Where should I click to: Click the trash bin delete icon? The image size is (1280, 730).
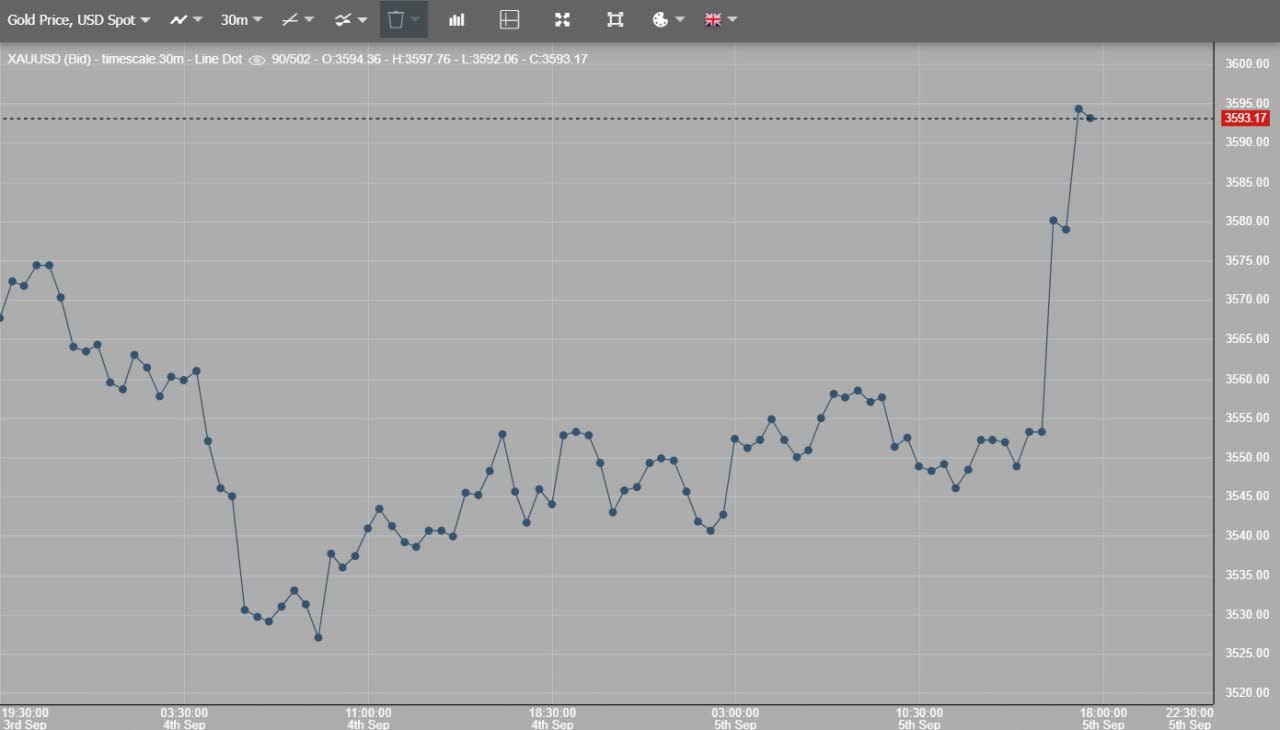(x=396, y=20)
